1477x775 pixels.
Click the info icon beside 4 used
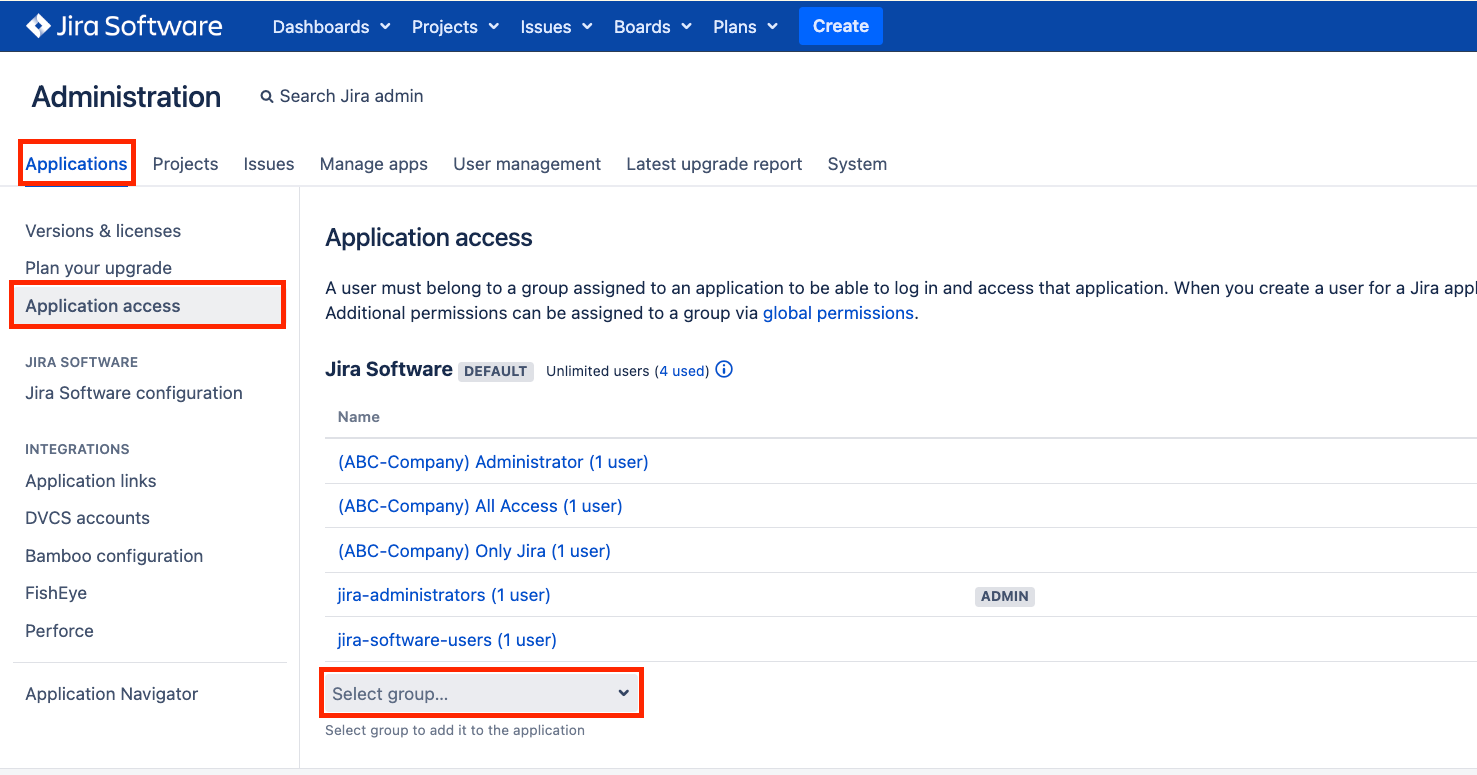point(725,369)
